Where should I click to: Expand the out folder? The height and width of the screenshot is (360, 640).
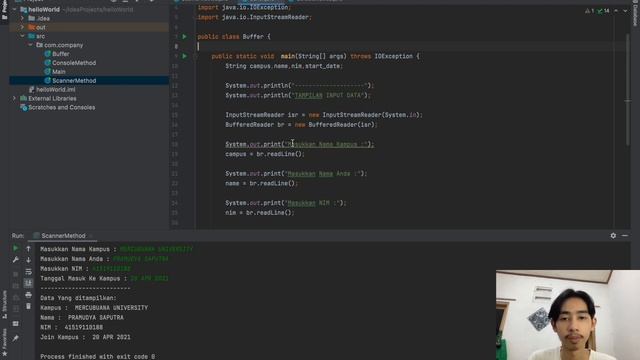22,27
